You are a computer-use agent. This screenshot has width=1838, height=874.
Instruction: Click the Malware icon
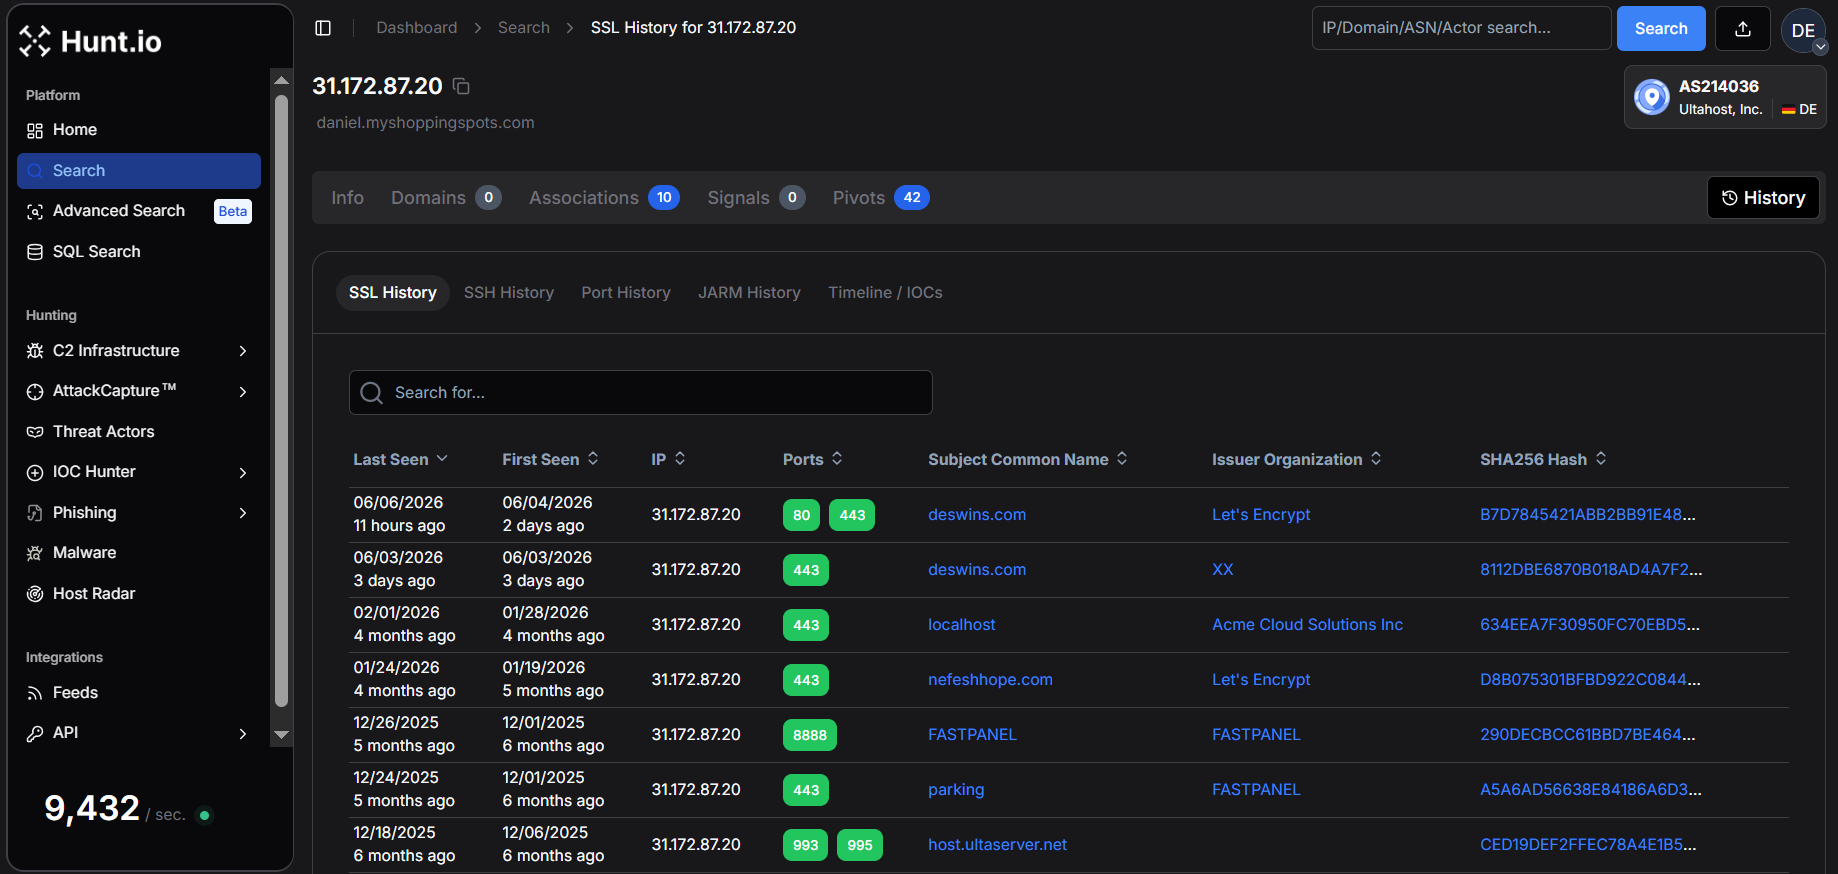[35, 553]
